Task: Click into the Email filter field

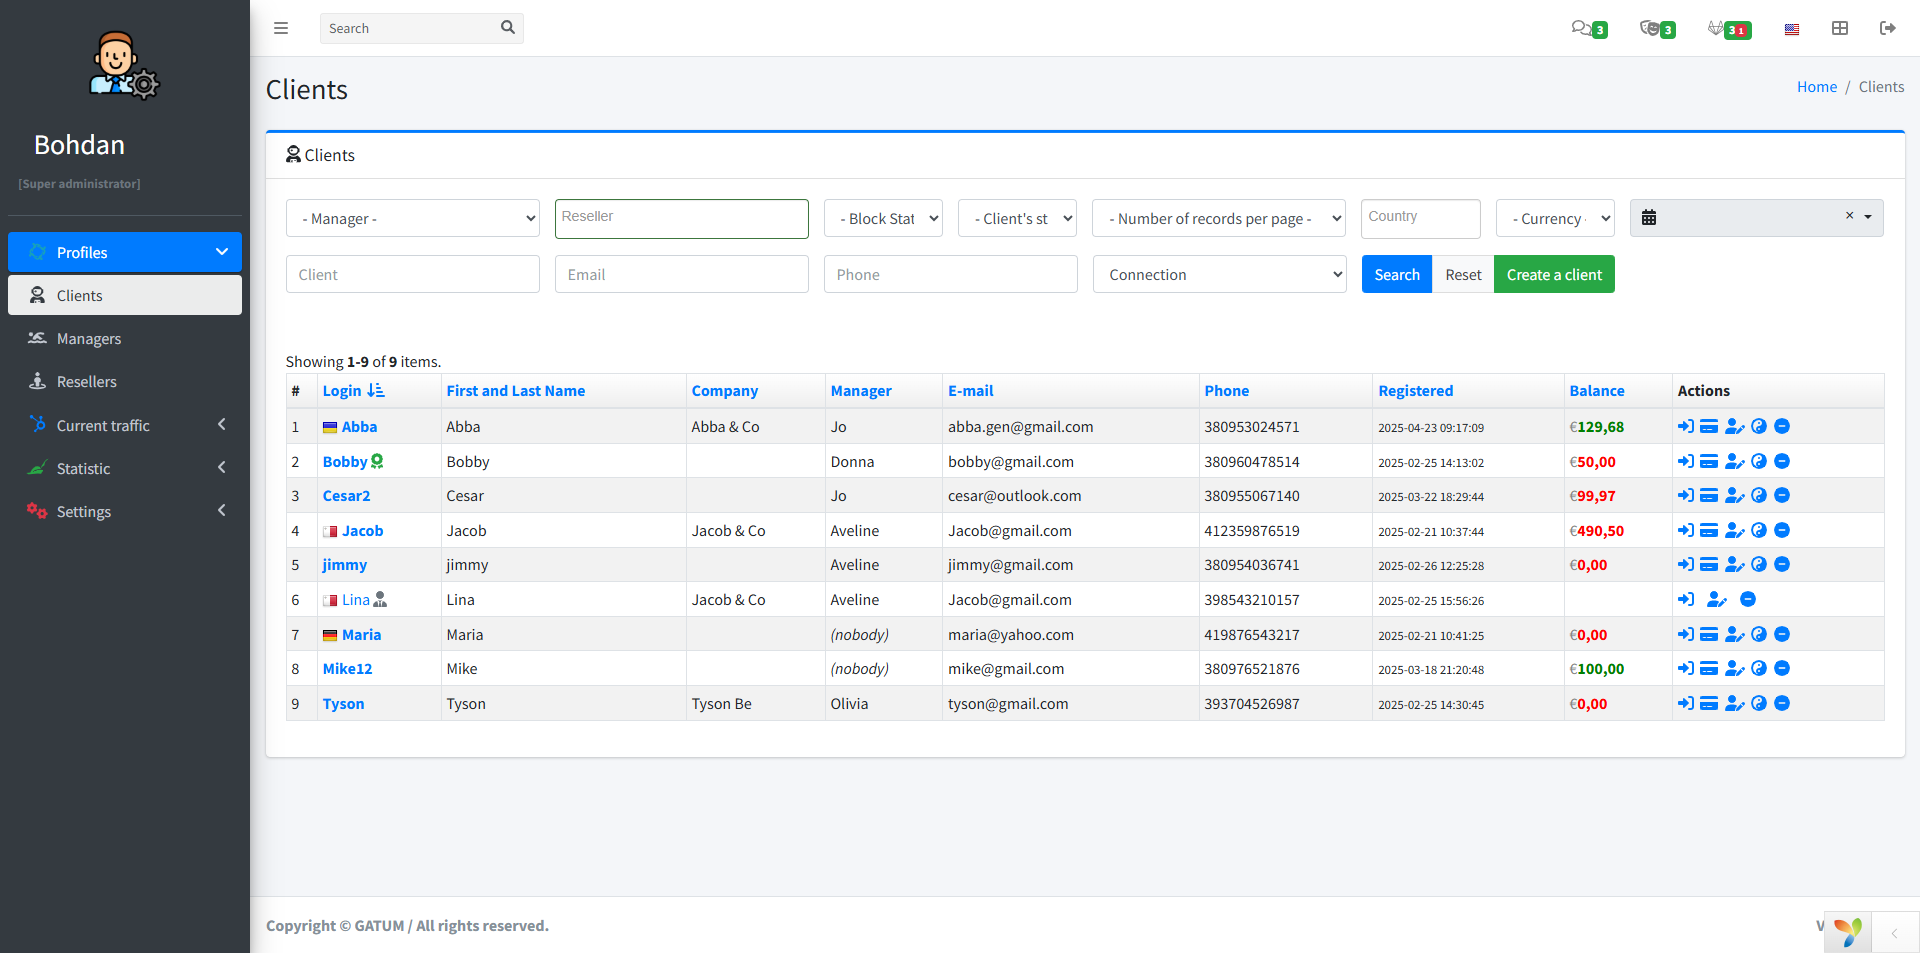Action: [x=681, y=275]
